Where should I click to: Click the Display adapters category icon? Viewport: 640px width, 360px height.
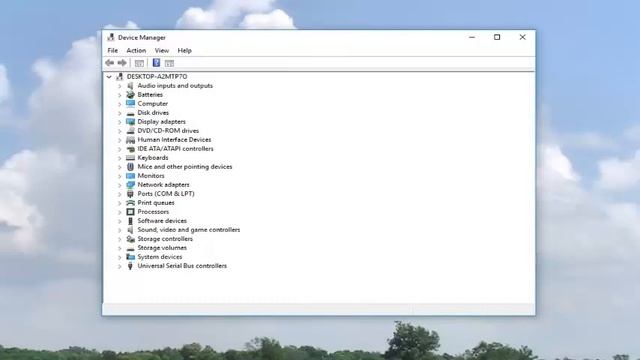coord(130,122)
